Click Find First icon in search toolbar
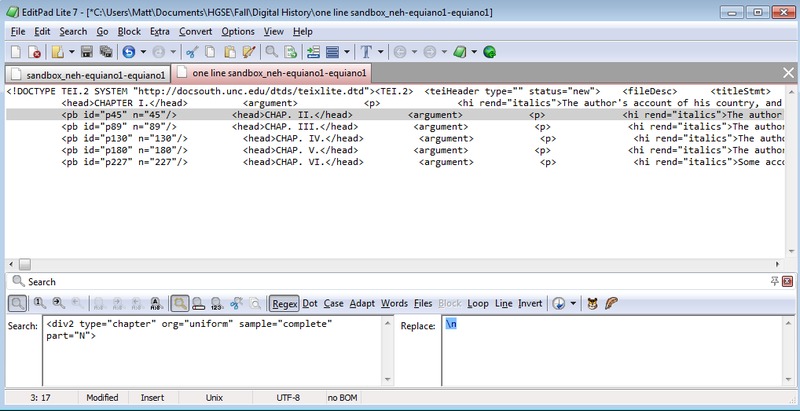The height and width of the screenshot is (411, 800). 40,303
